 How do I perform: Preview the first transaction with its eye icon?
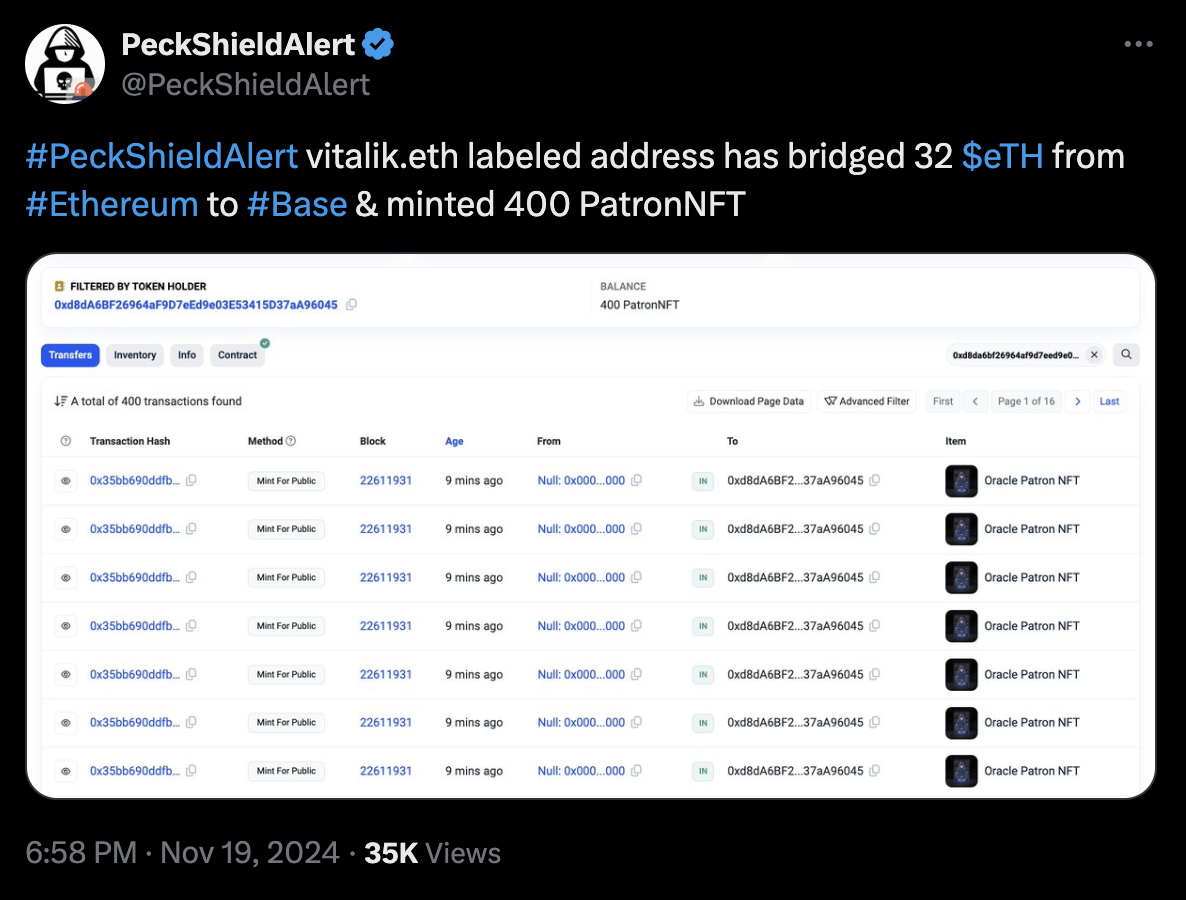tap(65, 480)
